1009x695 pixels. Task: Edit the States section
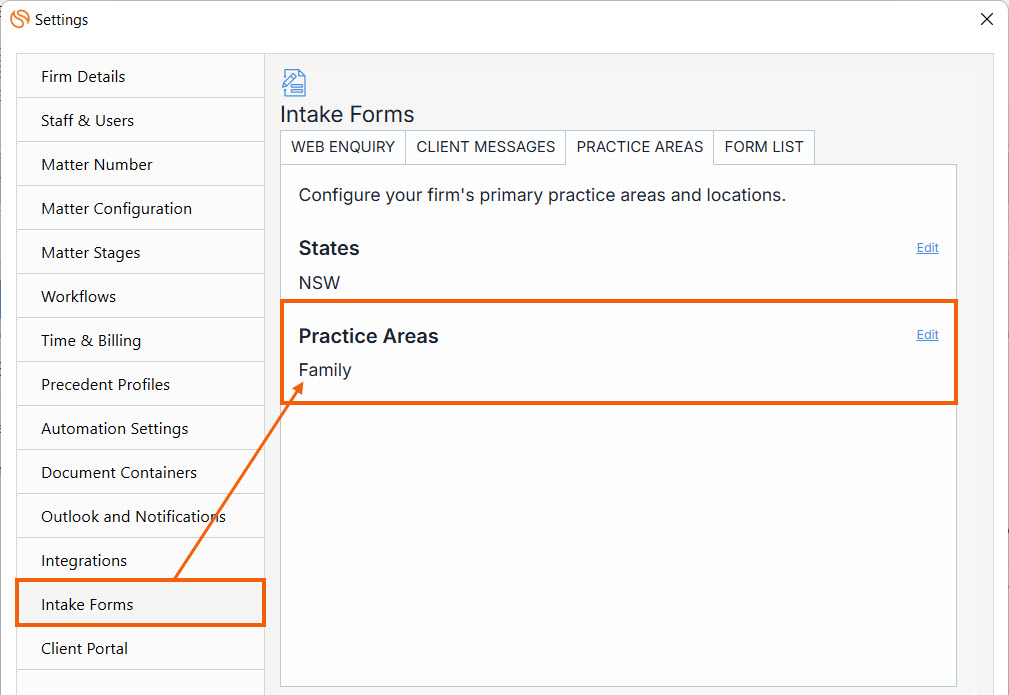(x=927, y=248)
